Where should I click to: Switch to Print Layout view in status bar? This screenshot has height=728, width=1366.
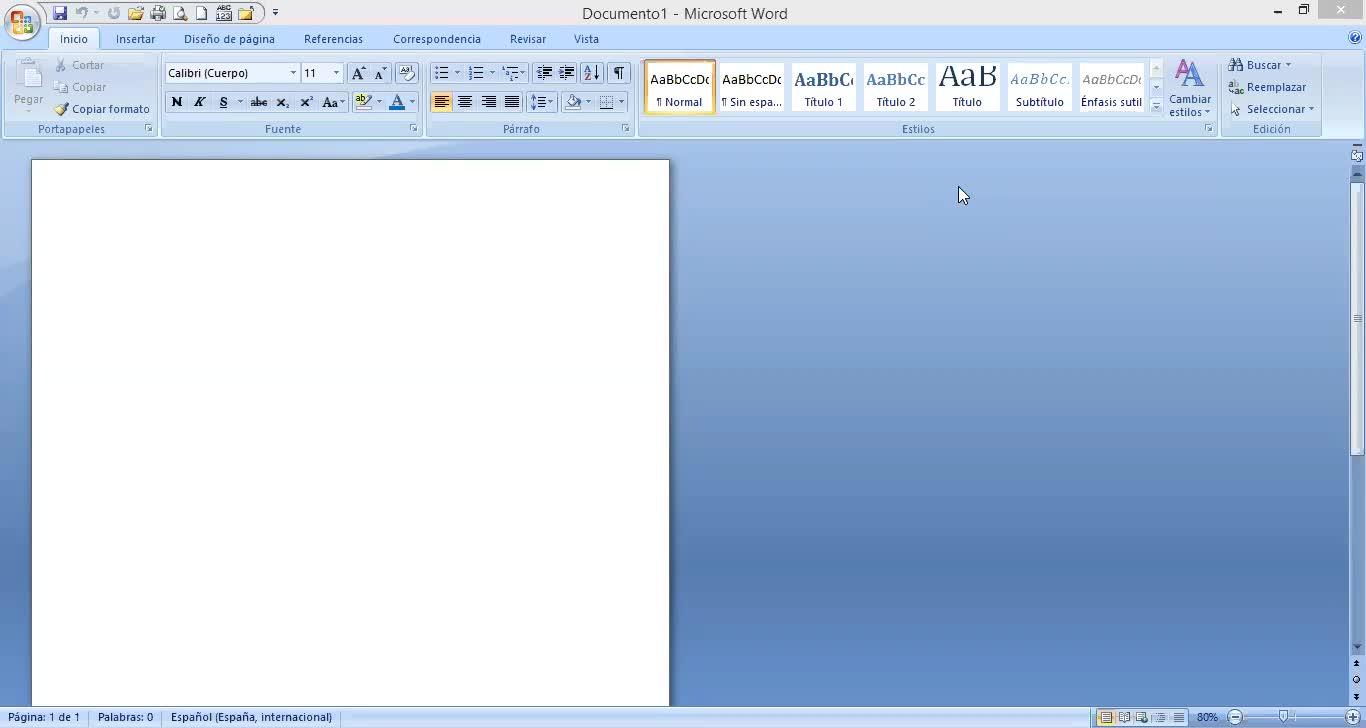[x=1106, y=717]
